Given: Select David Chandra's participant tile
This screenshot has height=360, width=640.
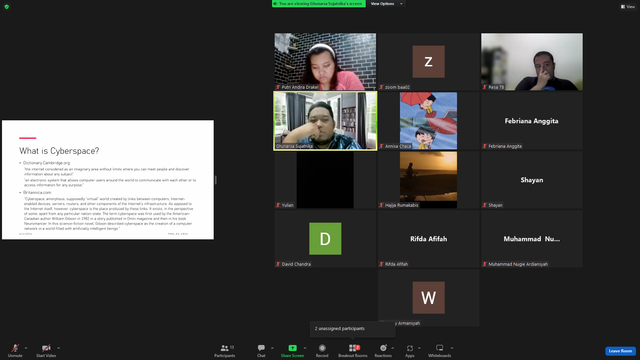Looking at the screenshot, I should coord(325,239).
